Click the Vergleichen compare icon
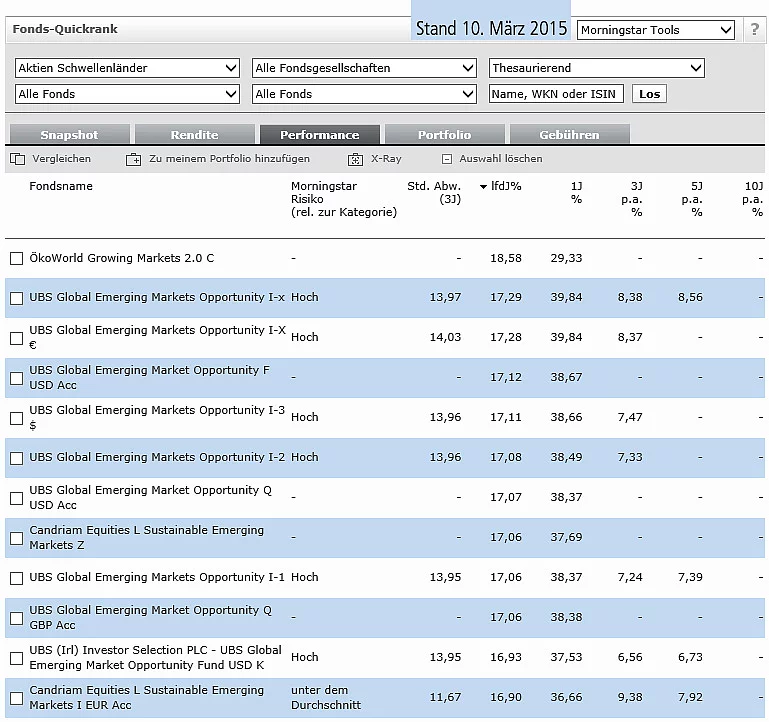Image resolution: width=769 pixels, height=722 pixels. 17,159
